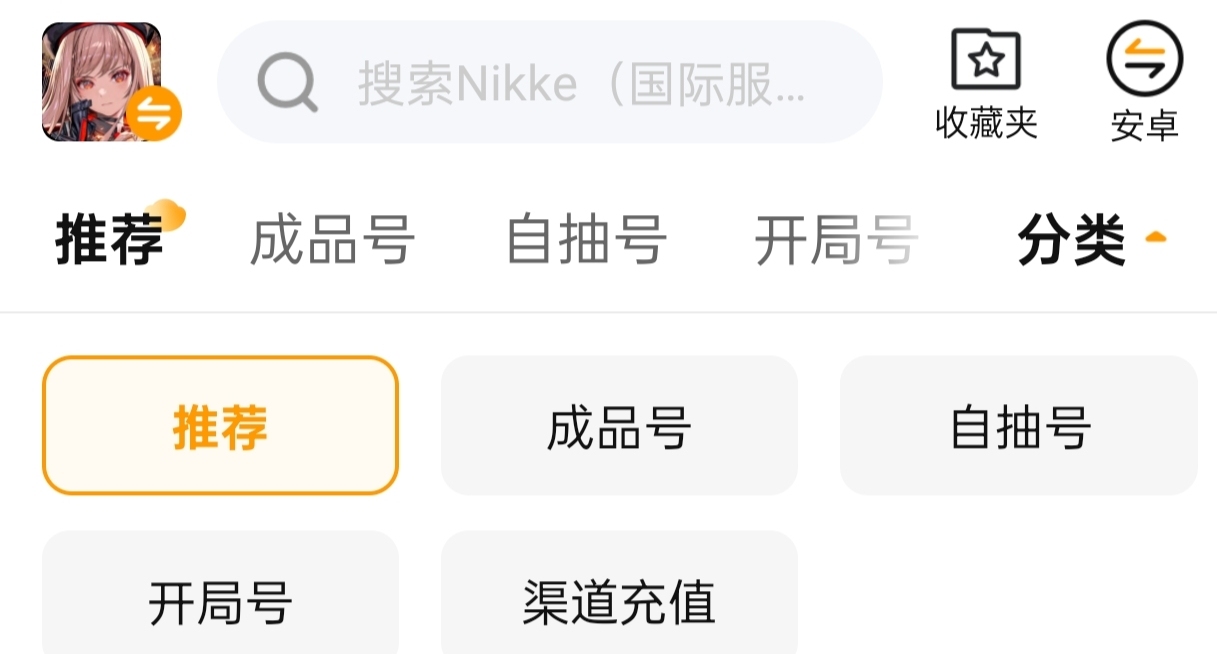Focus the 搜索Nikke search field
Viewport: 1217px width, 654px height.
coord(580,83)
